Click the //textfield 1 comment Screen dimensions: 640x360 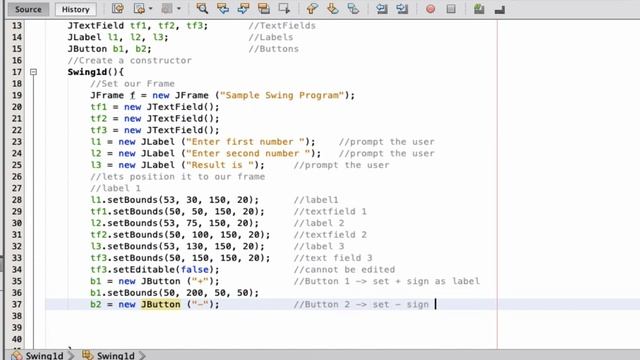330,211
